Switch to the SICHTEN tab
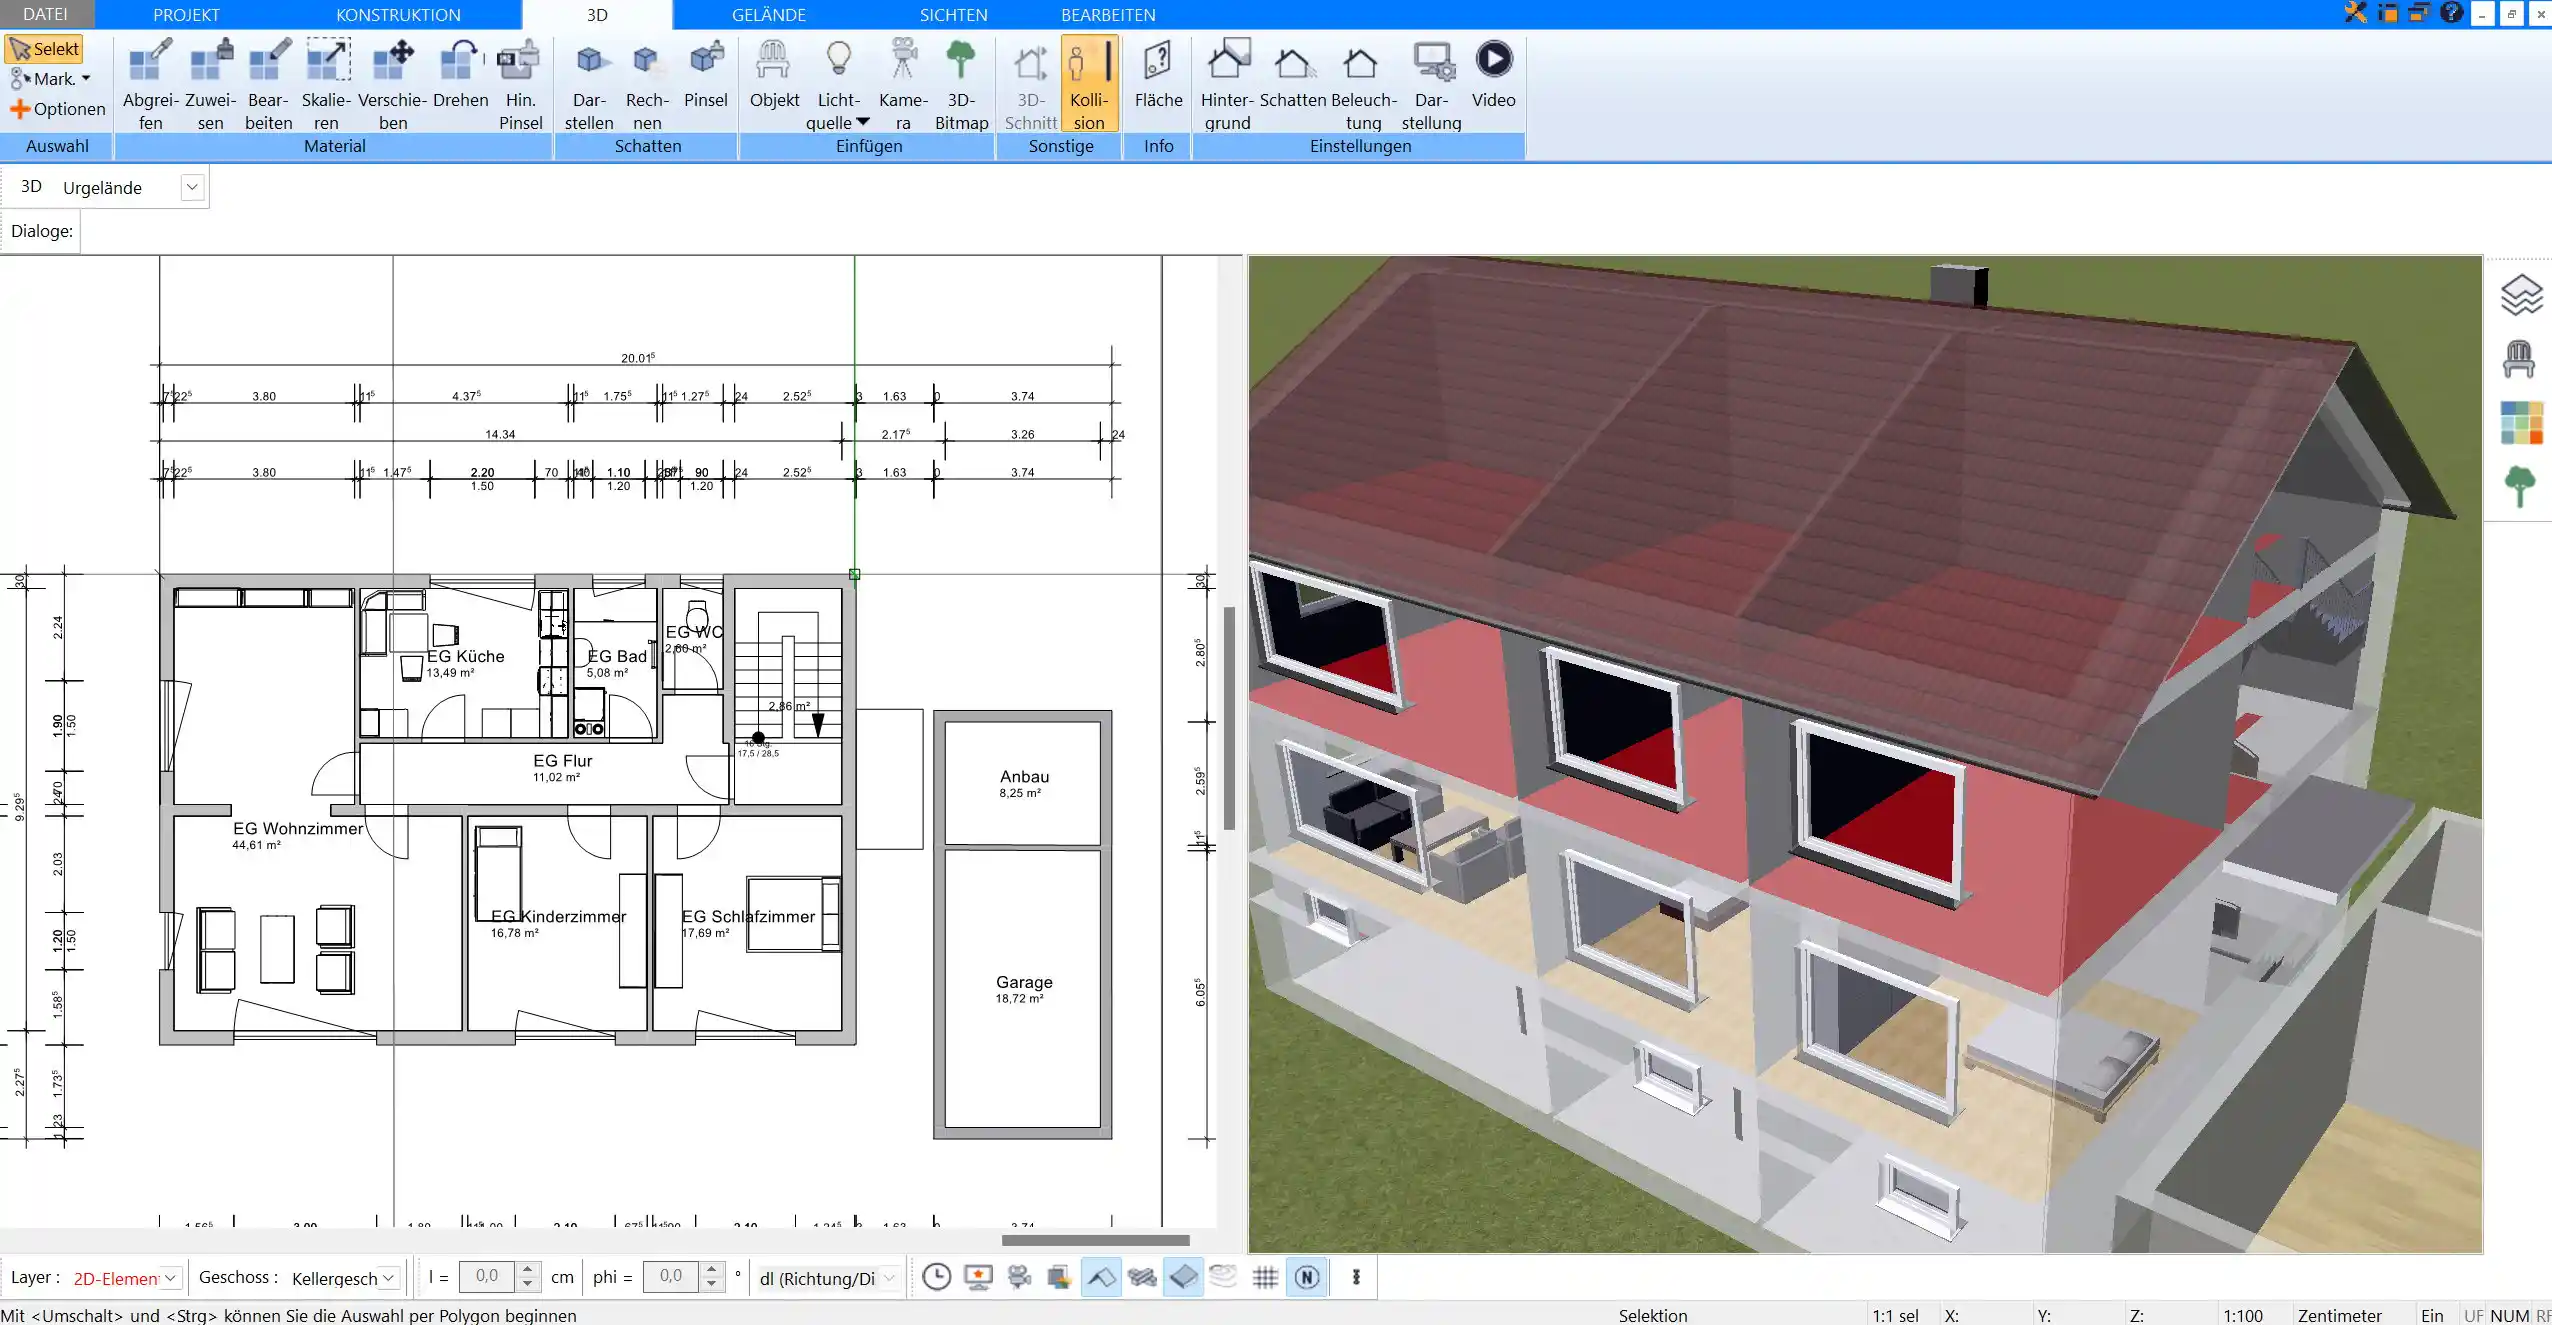 tap(953, 14)
